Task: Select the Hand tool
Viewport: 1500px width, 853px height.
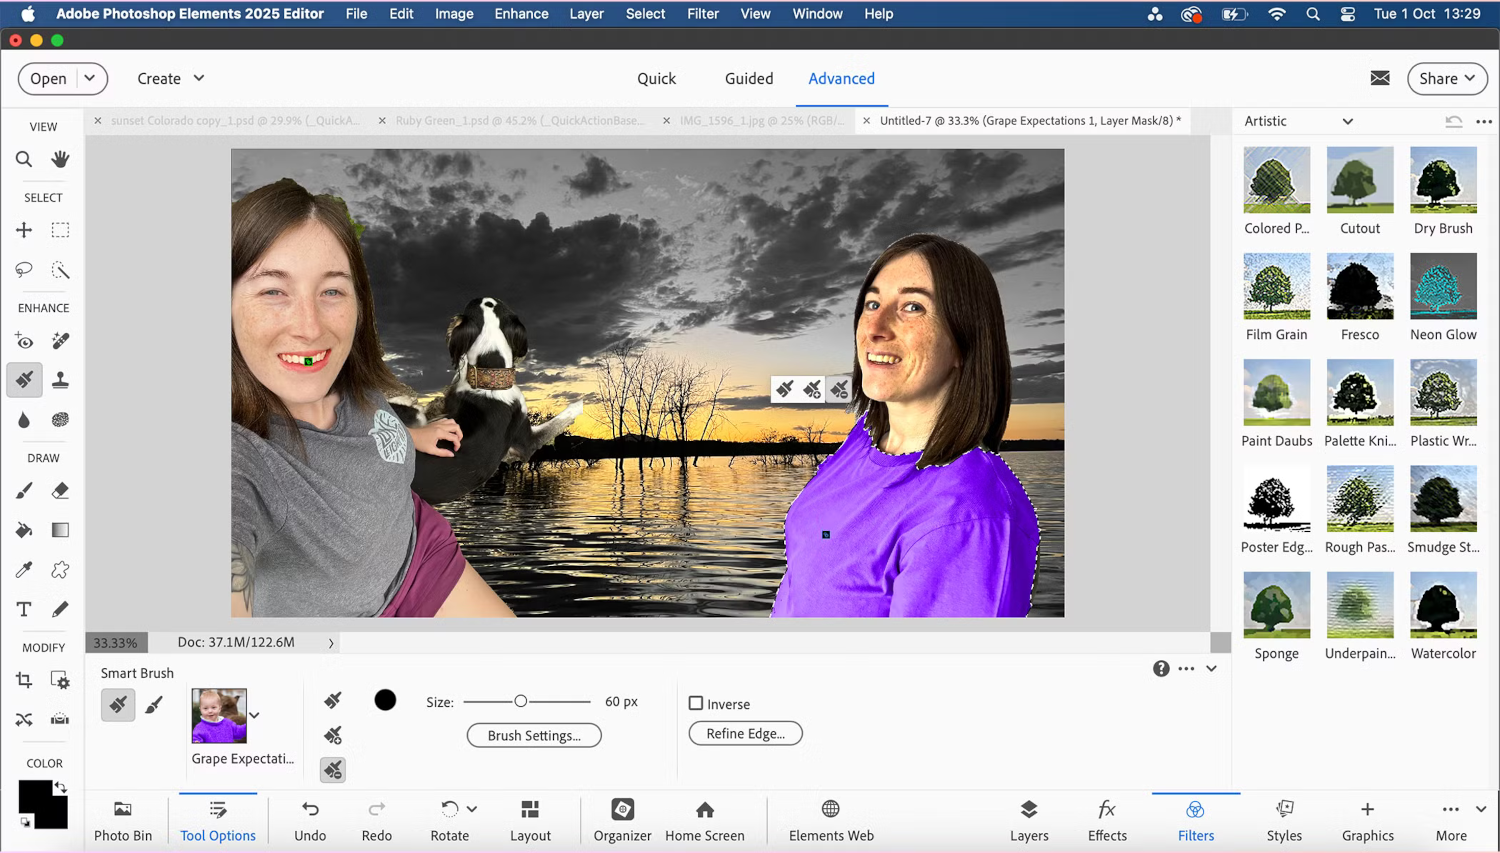Action: [60, 159]
